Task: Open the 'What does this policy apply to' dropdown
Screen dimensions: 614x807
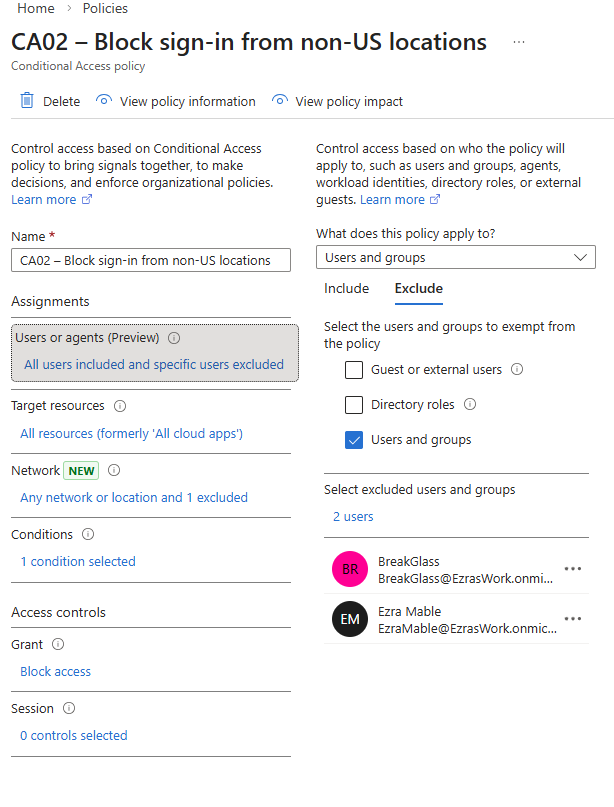Action: [x=455, y=258]
